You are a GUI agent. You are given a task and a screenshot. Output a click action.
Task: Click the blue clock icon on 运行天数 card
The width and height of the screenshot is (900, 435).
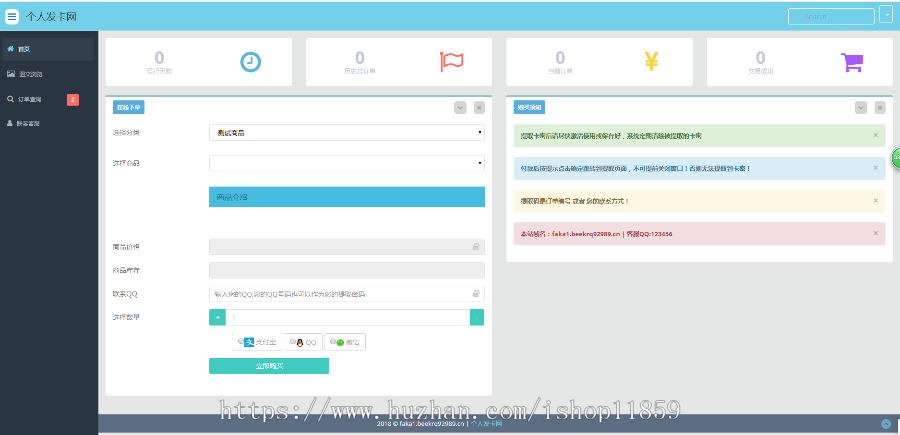tap(250, 62)
